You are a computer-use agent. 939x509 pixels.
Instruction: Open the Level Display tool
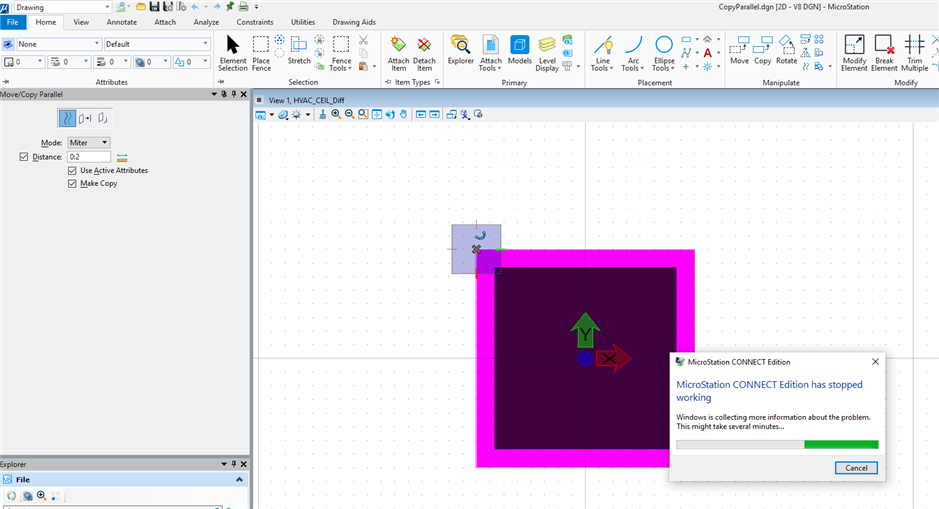(547, 52)
